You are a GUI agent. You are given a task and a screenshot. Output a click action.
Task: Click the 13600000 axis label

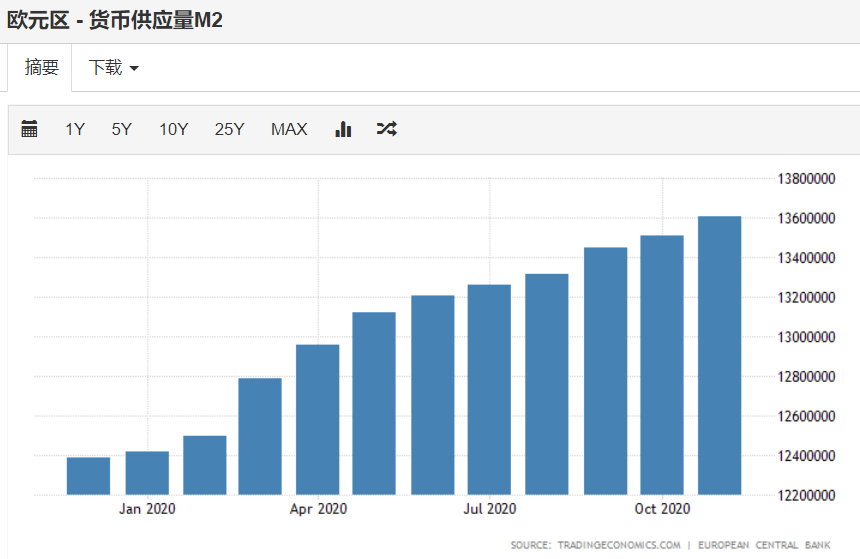tap(806, 218)
